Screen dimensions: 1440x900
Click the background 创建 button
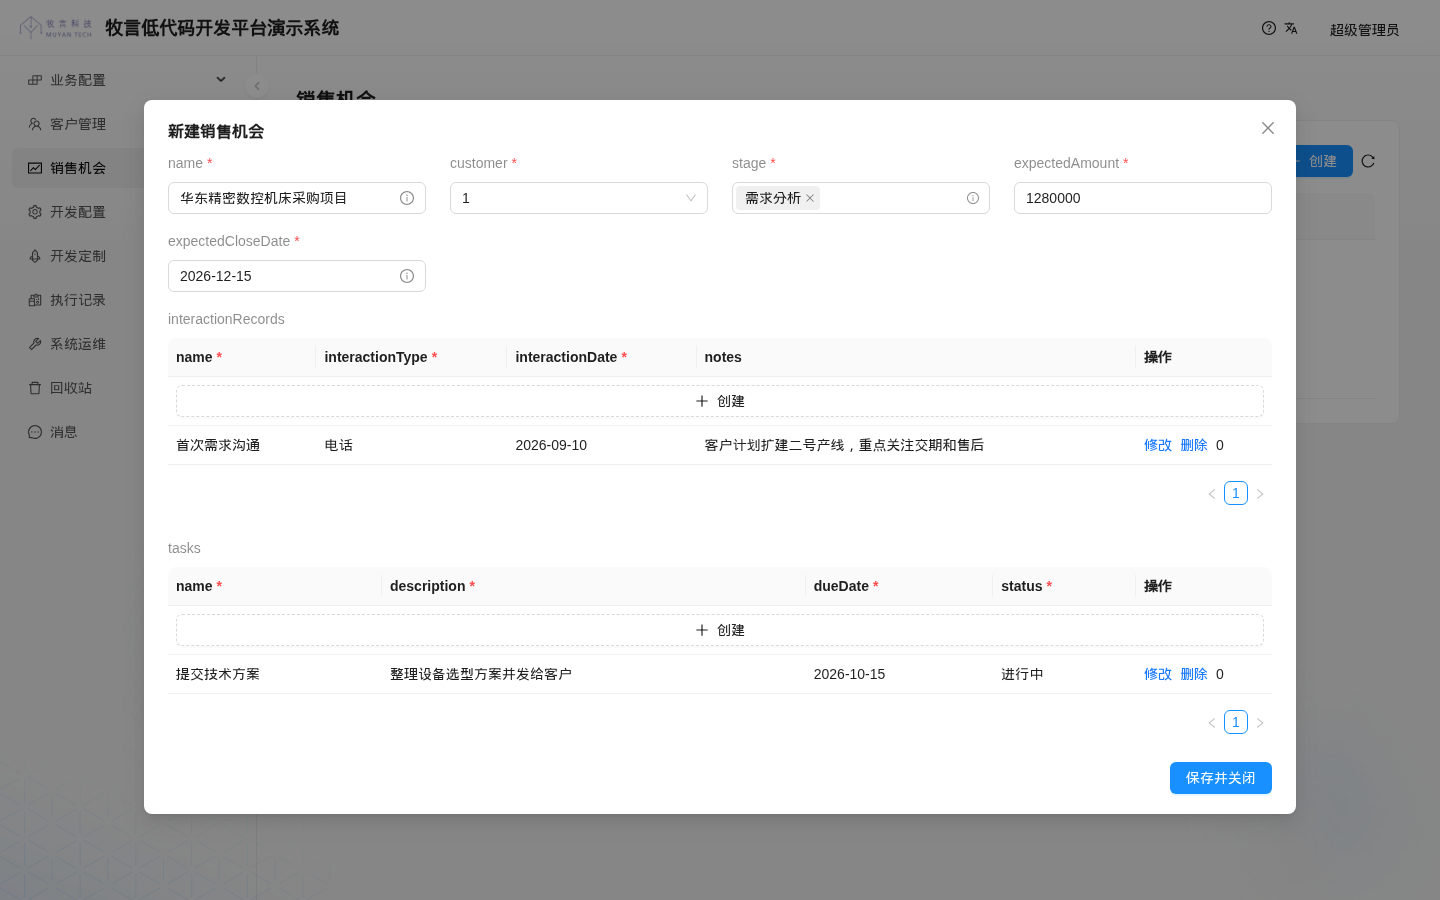click(1324, 161)
